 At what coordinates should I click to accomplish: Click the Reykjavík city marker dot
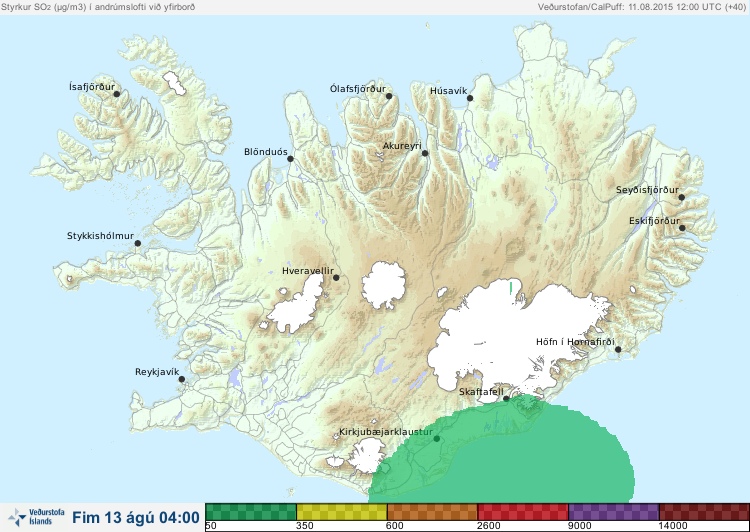(x=182, y=379)
